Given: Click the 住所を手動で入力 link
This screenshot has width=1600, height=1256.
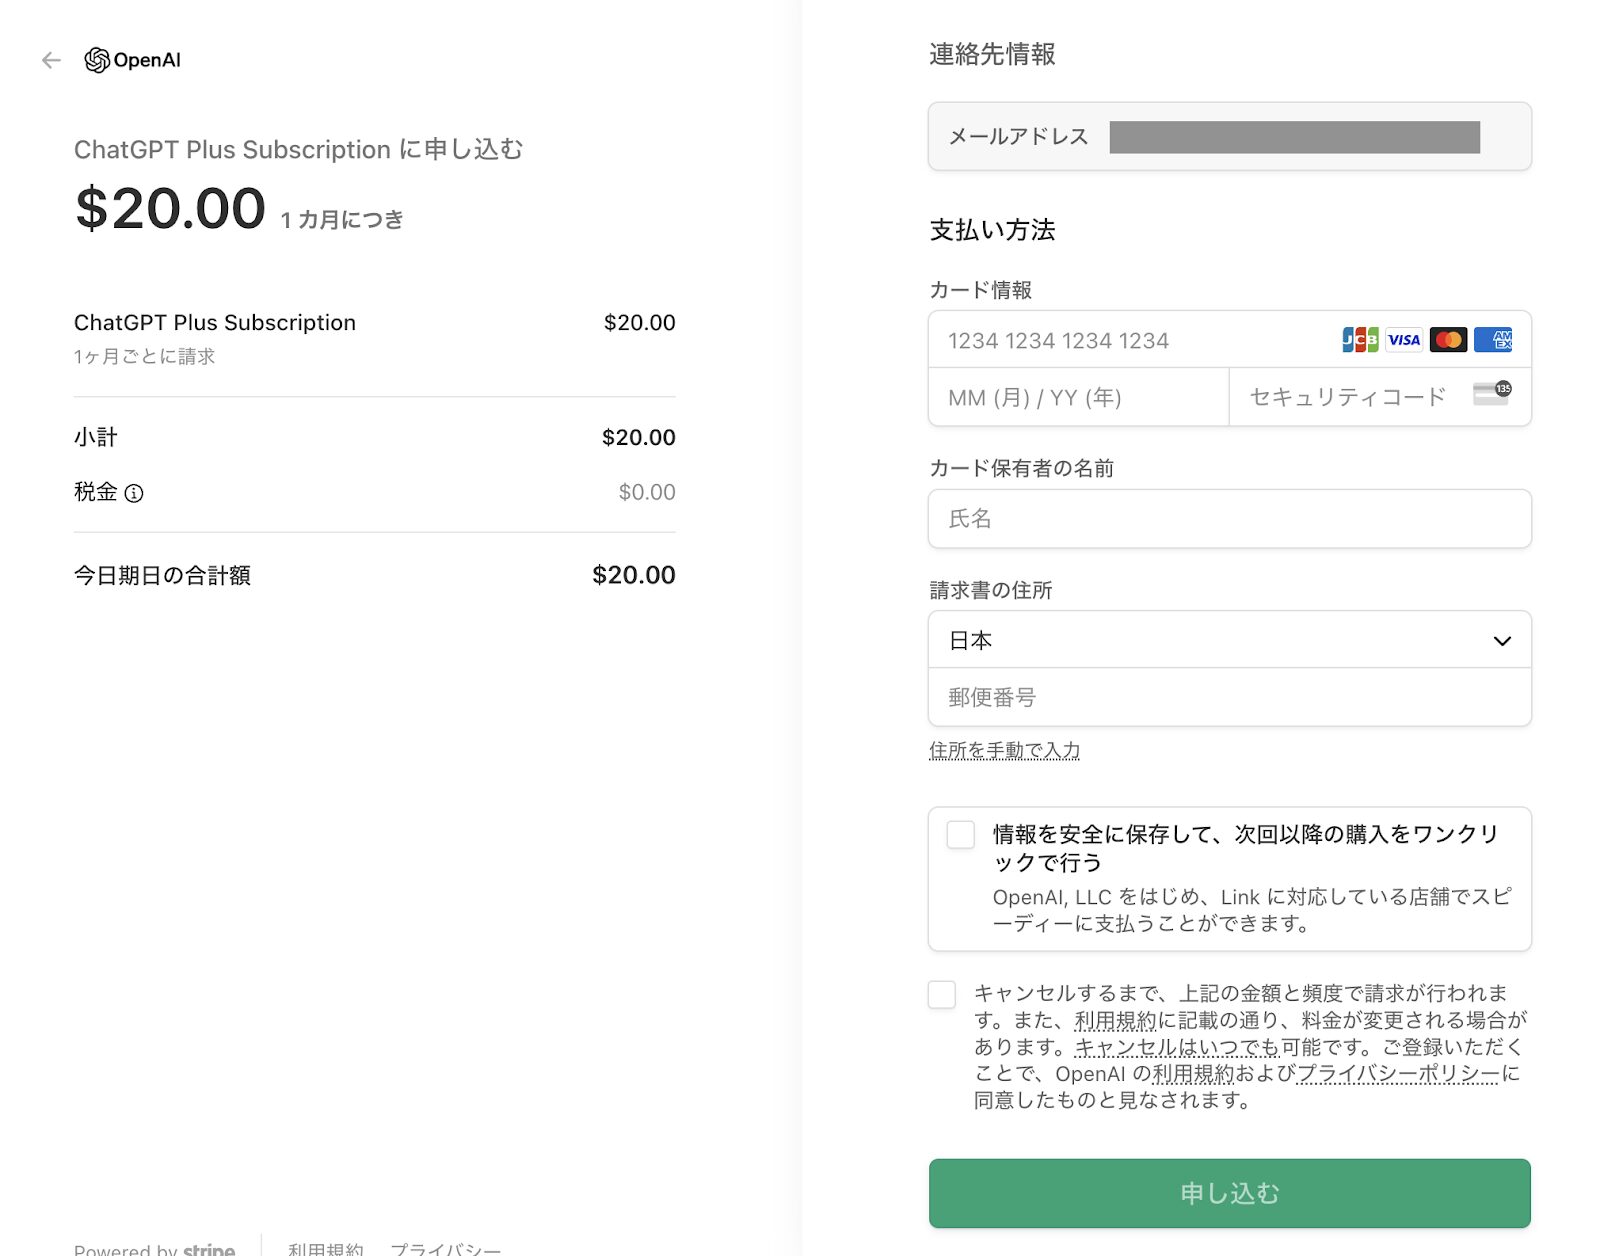Looking at the screenshot, I should click(x=1003, y=749).
